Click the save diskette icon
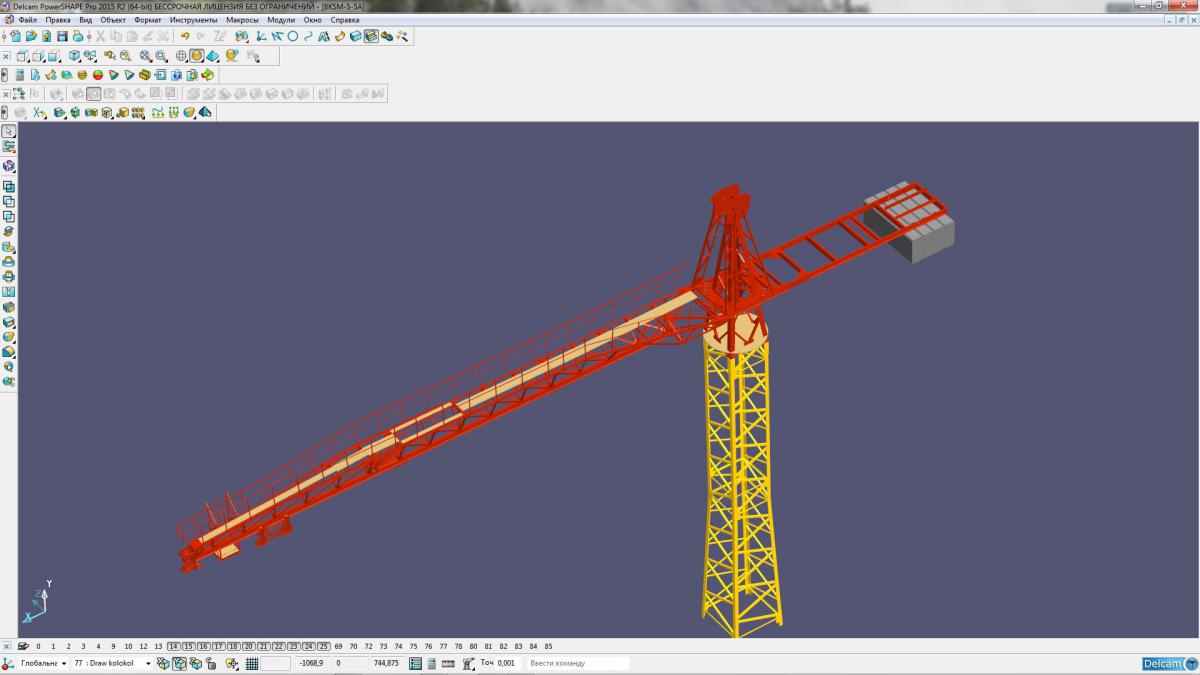1200x675 pixels. pyautogui.click(x=62, y=36)
